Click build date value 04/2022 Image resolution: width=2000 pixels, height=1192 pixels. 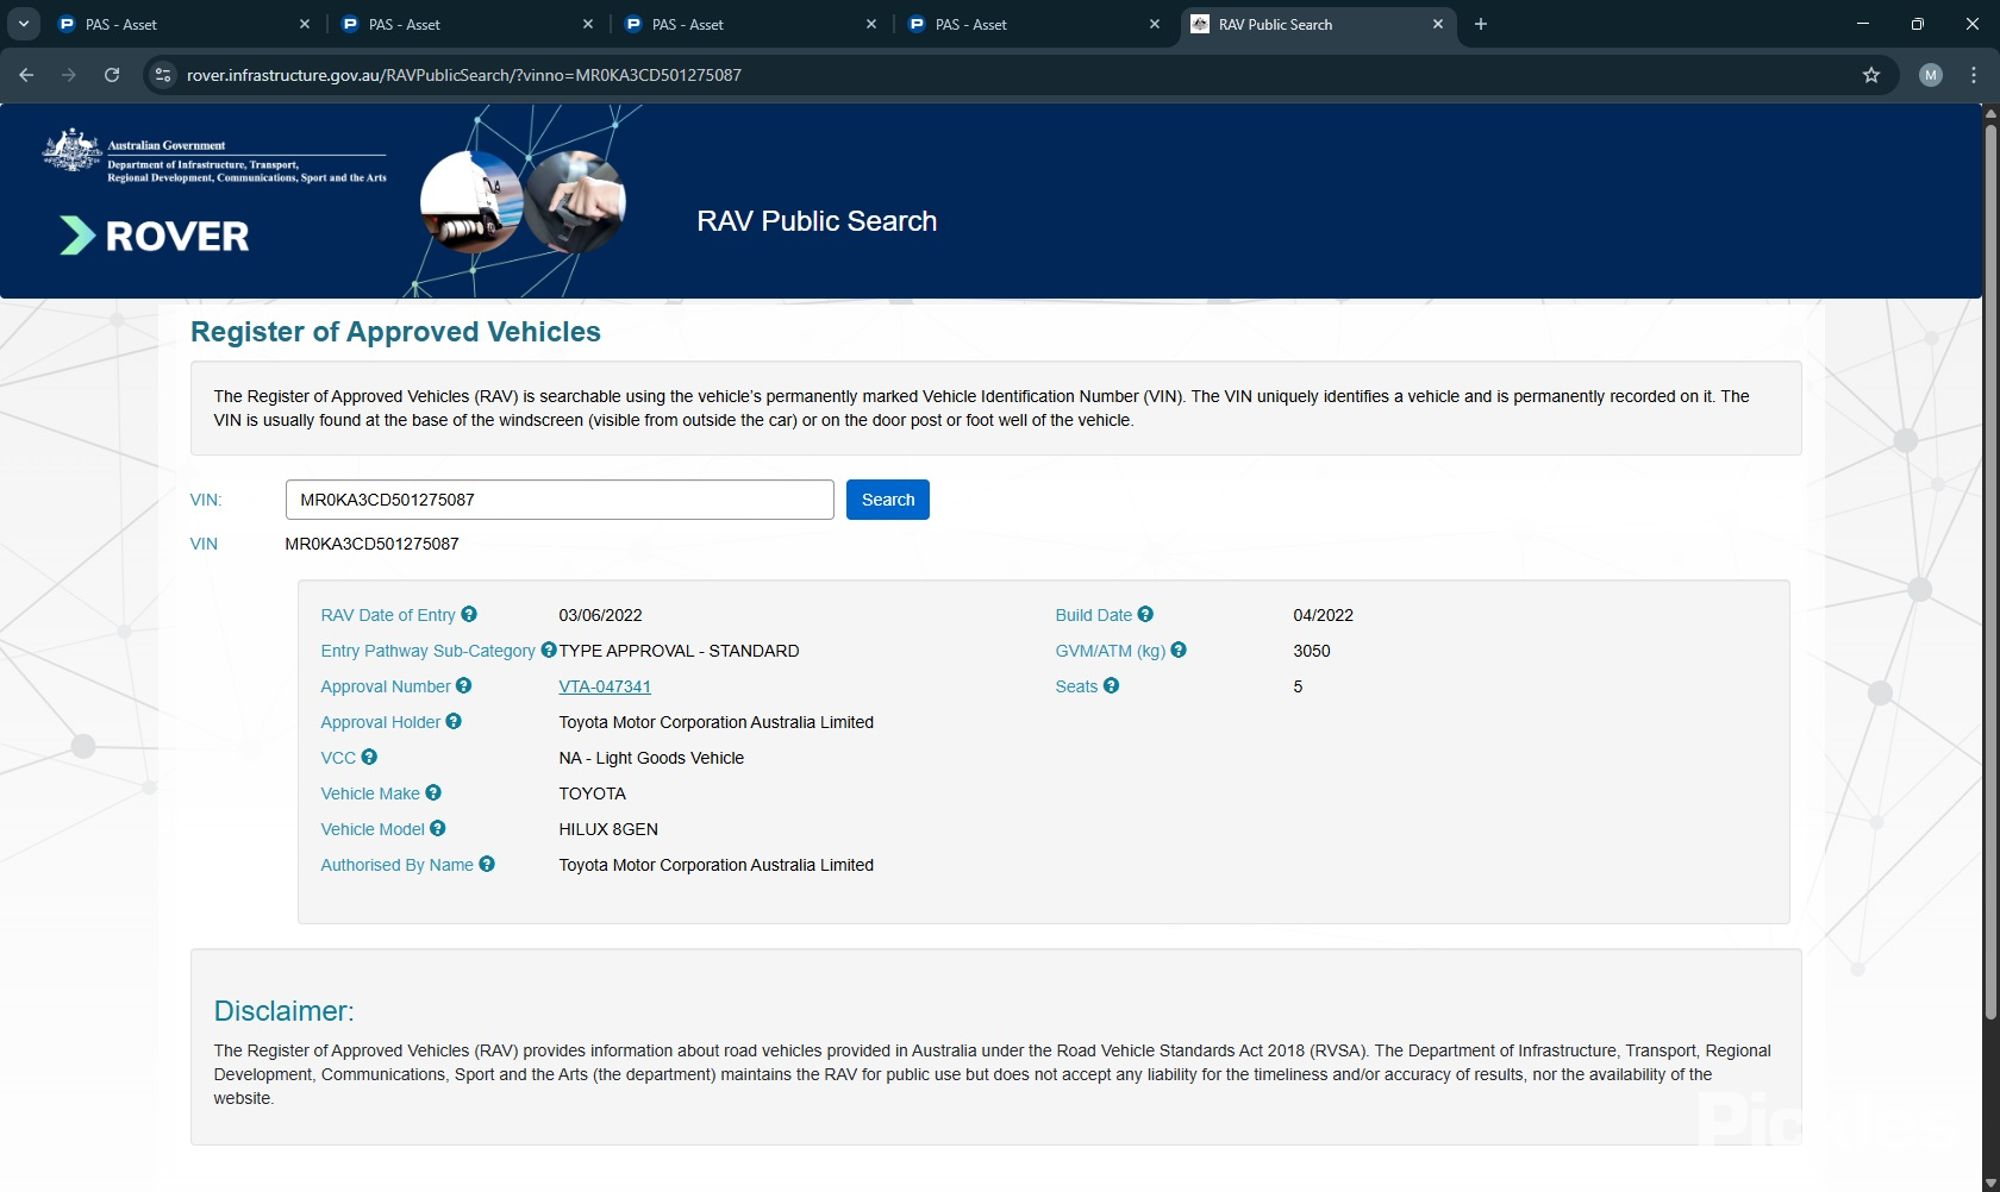[1323, 615]
